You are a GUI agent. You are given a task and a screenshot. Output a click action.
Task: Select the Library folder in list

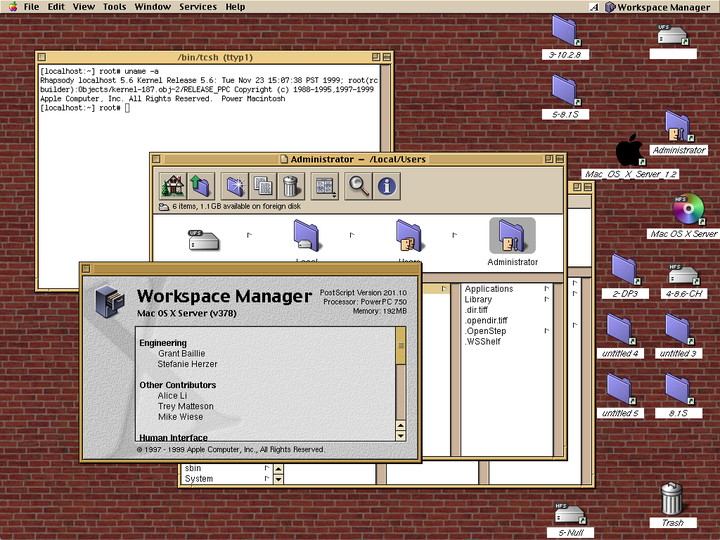[x=478, y=299]
